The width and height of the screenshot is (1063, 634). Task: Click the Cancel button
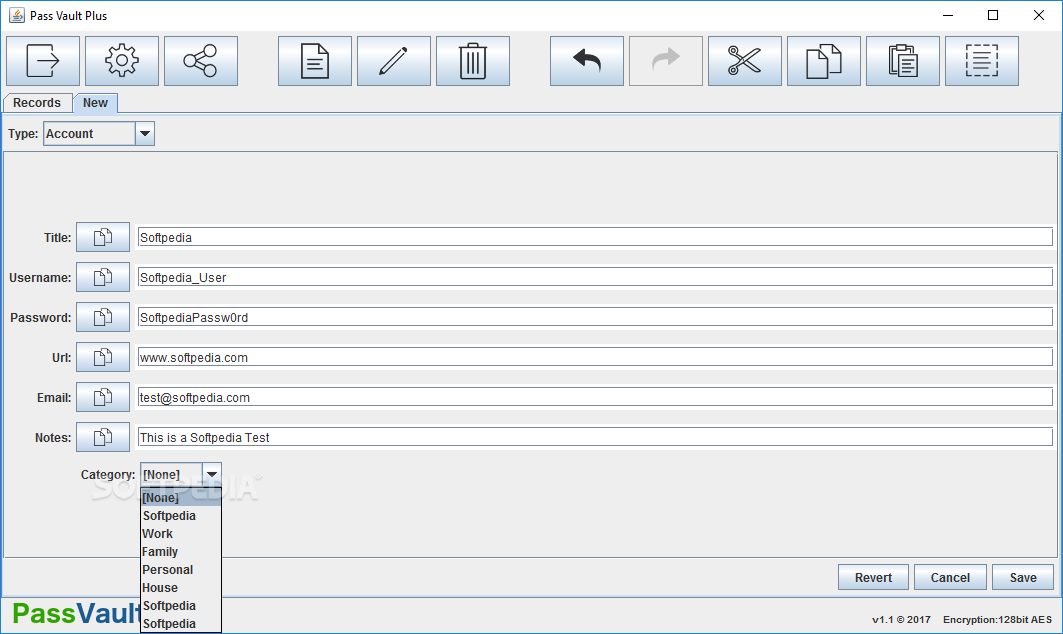[950, 578]
